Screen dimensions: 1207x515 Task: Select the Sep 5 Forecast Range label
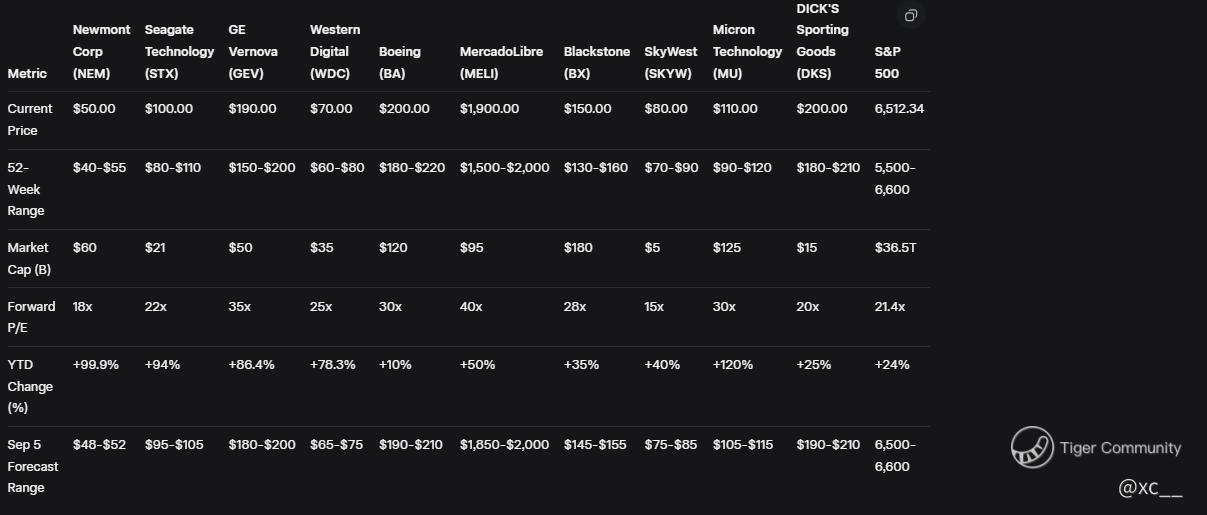(33, 466)
